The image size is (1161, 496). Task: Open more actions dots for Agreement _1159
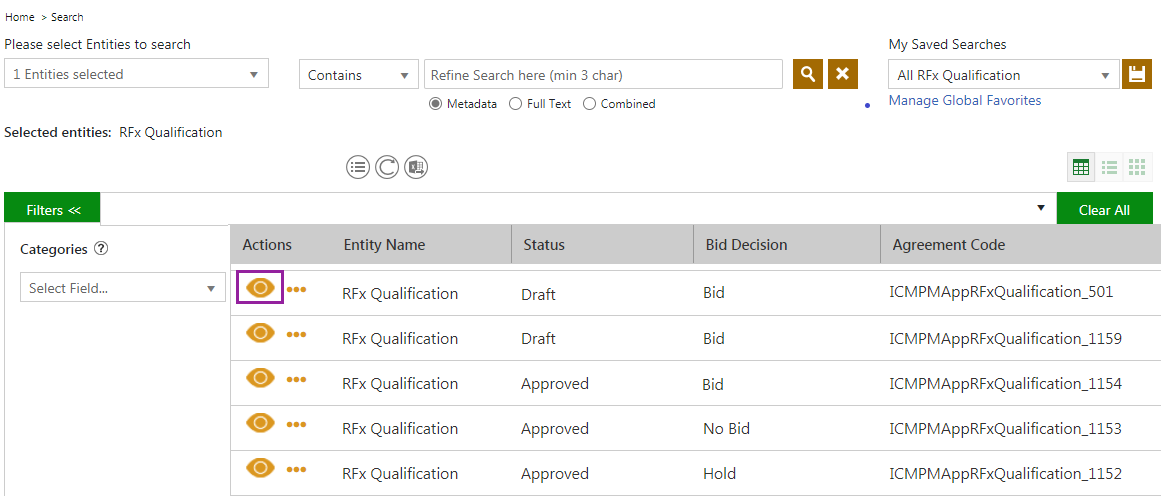[296, 334]
